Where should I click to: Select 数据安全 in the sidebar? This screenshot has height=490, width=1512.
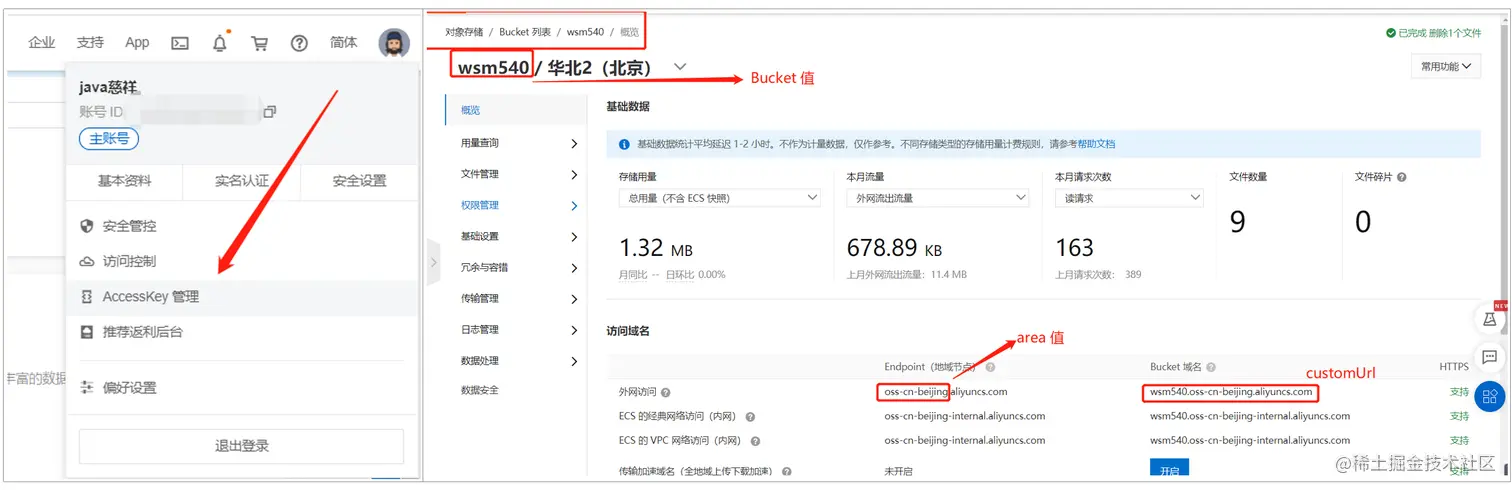coord(479,390)
